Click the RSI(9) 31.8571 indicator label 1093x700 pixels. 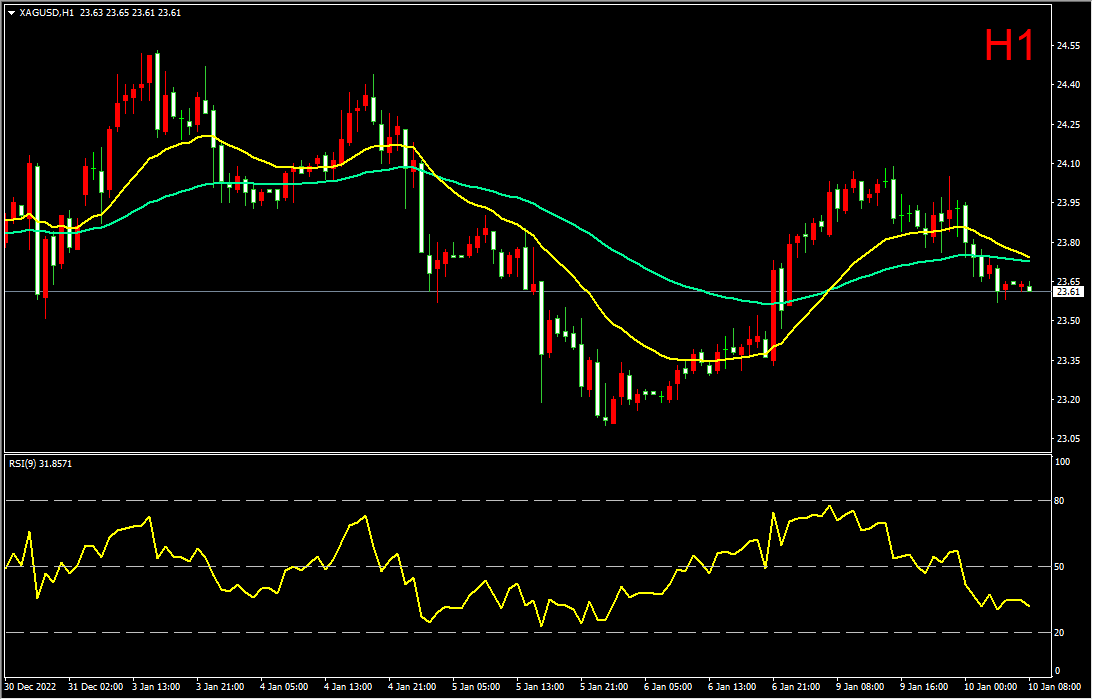point(39,463)
